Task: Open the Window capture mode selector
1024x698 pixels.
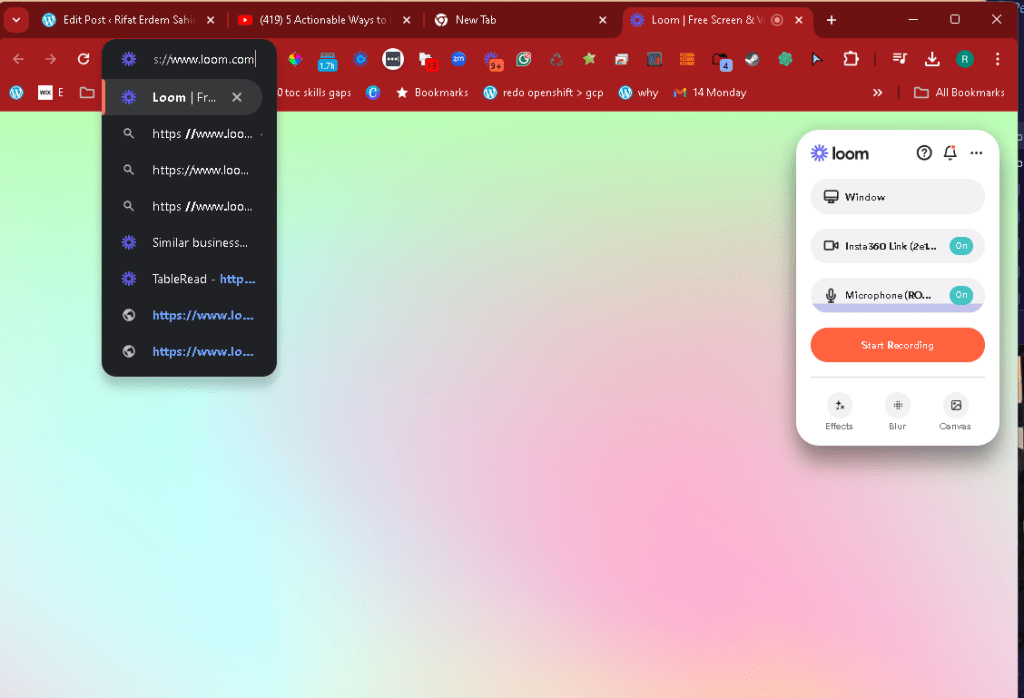Action: (897, 197)
